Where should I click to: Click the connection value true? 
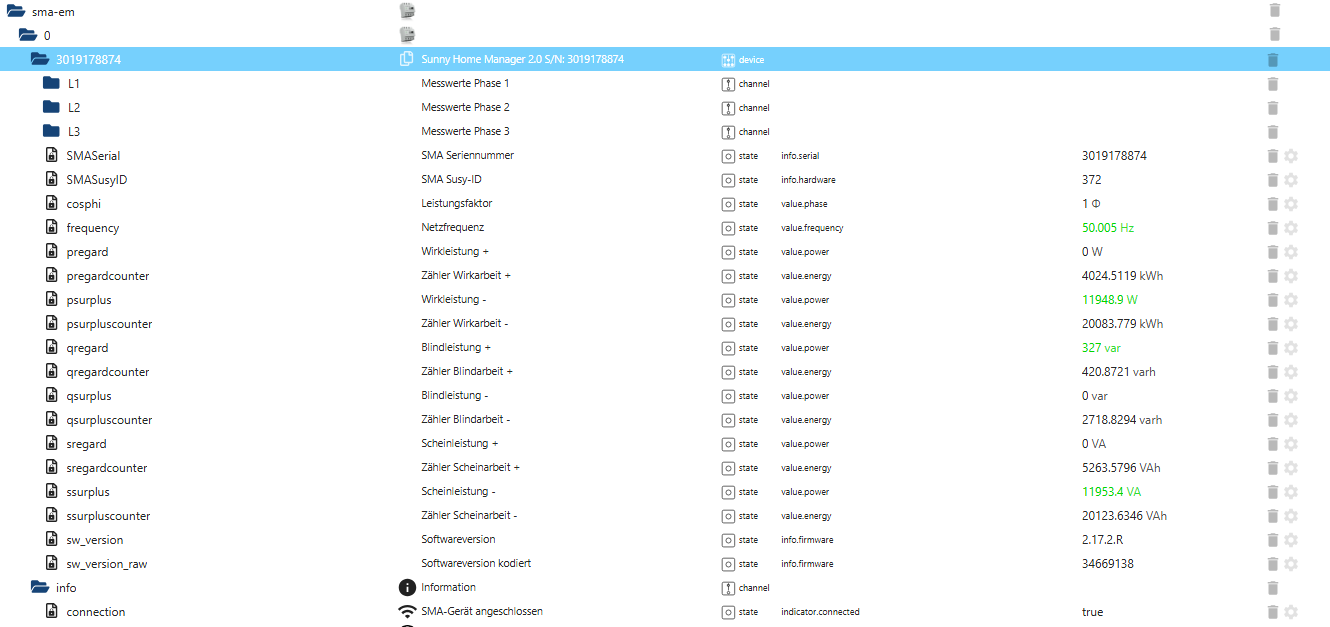click(1093, 612)
